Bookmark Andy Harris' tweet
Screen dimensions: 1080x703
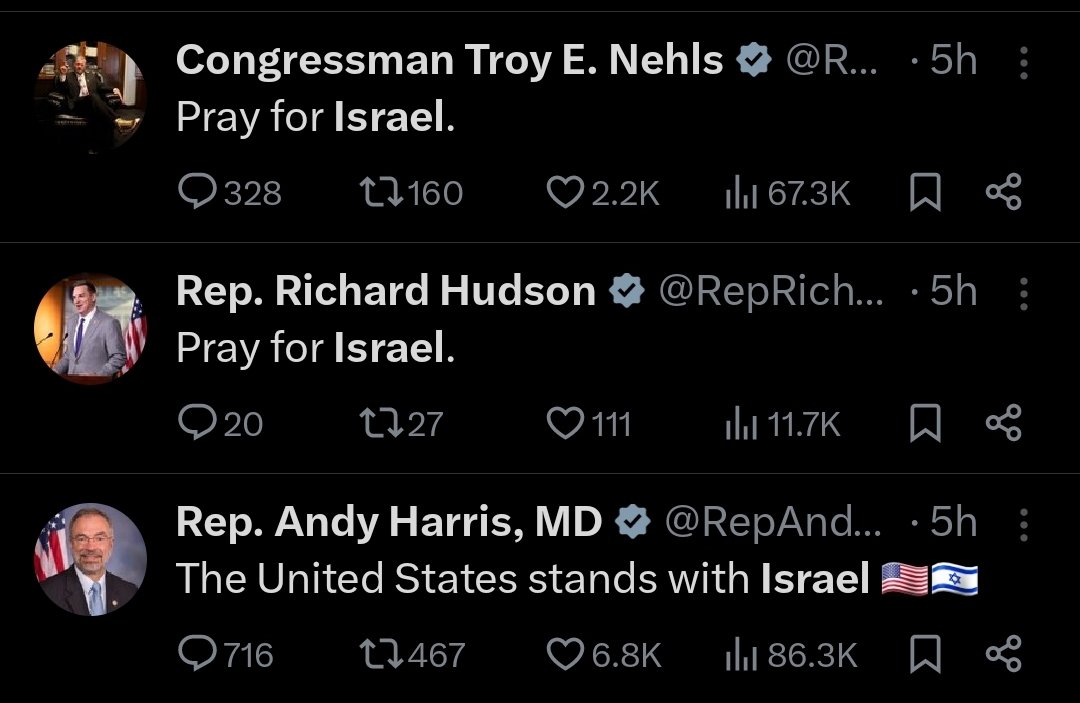925,655
